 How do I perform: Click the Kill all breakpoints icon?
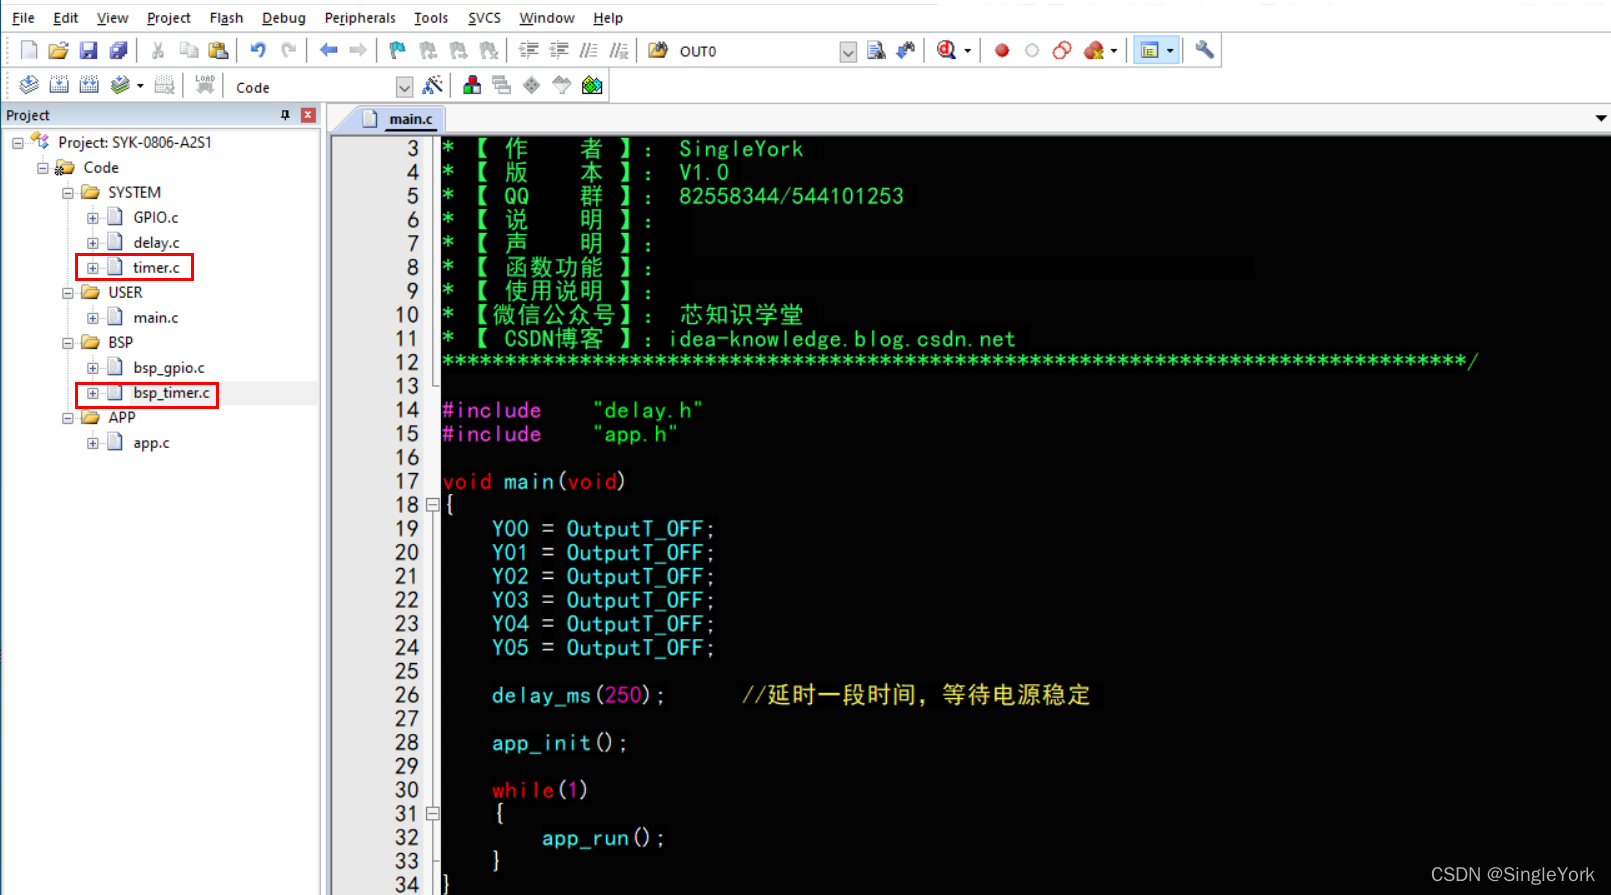click(1094, 50)
